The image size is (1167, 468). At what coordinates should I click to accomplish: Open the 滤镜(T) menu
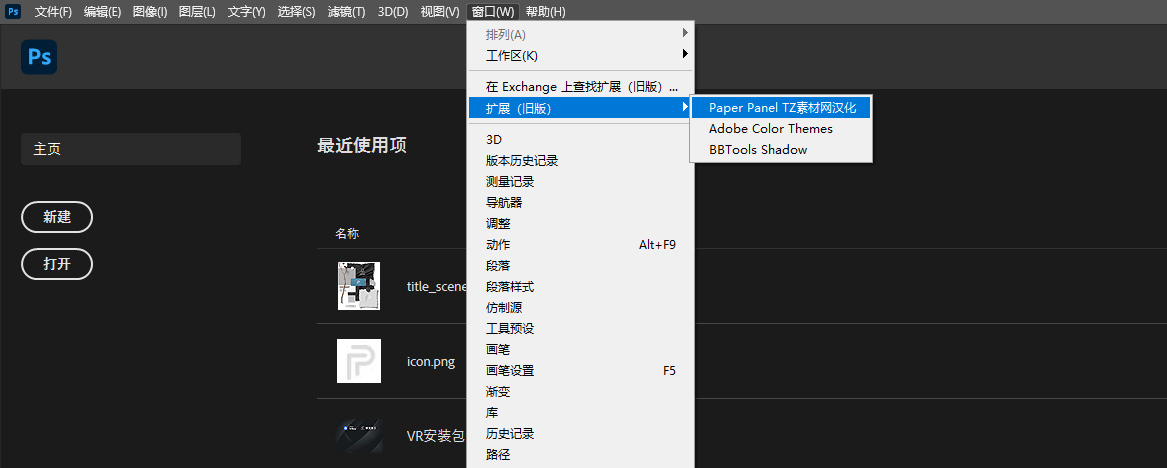pos(346,12)
